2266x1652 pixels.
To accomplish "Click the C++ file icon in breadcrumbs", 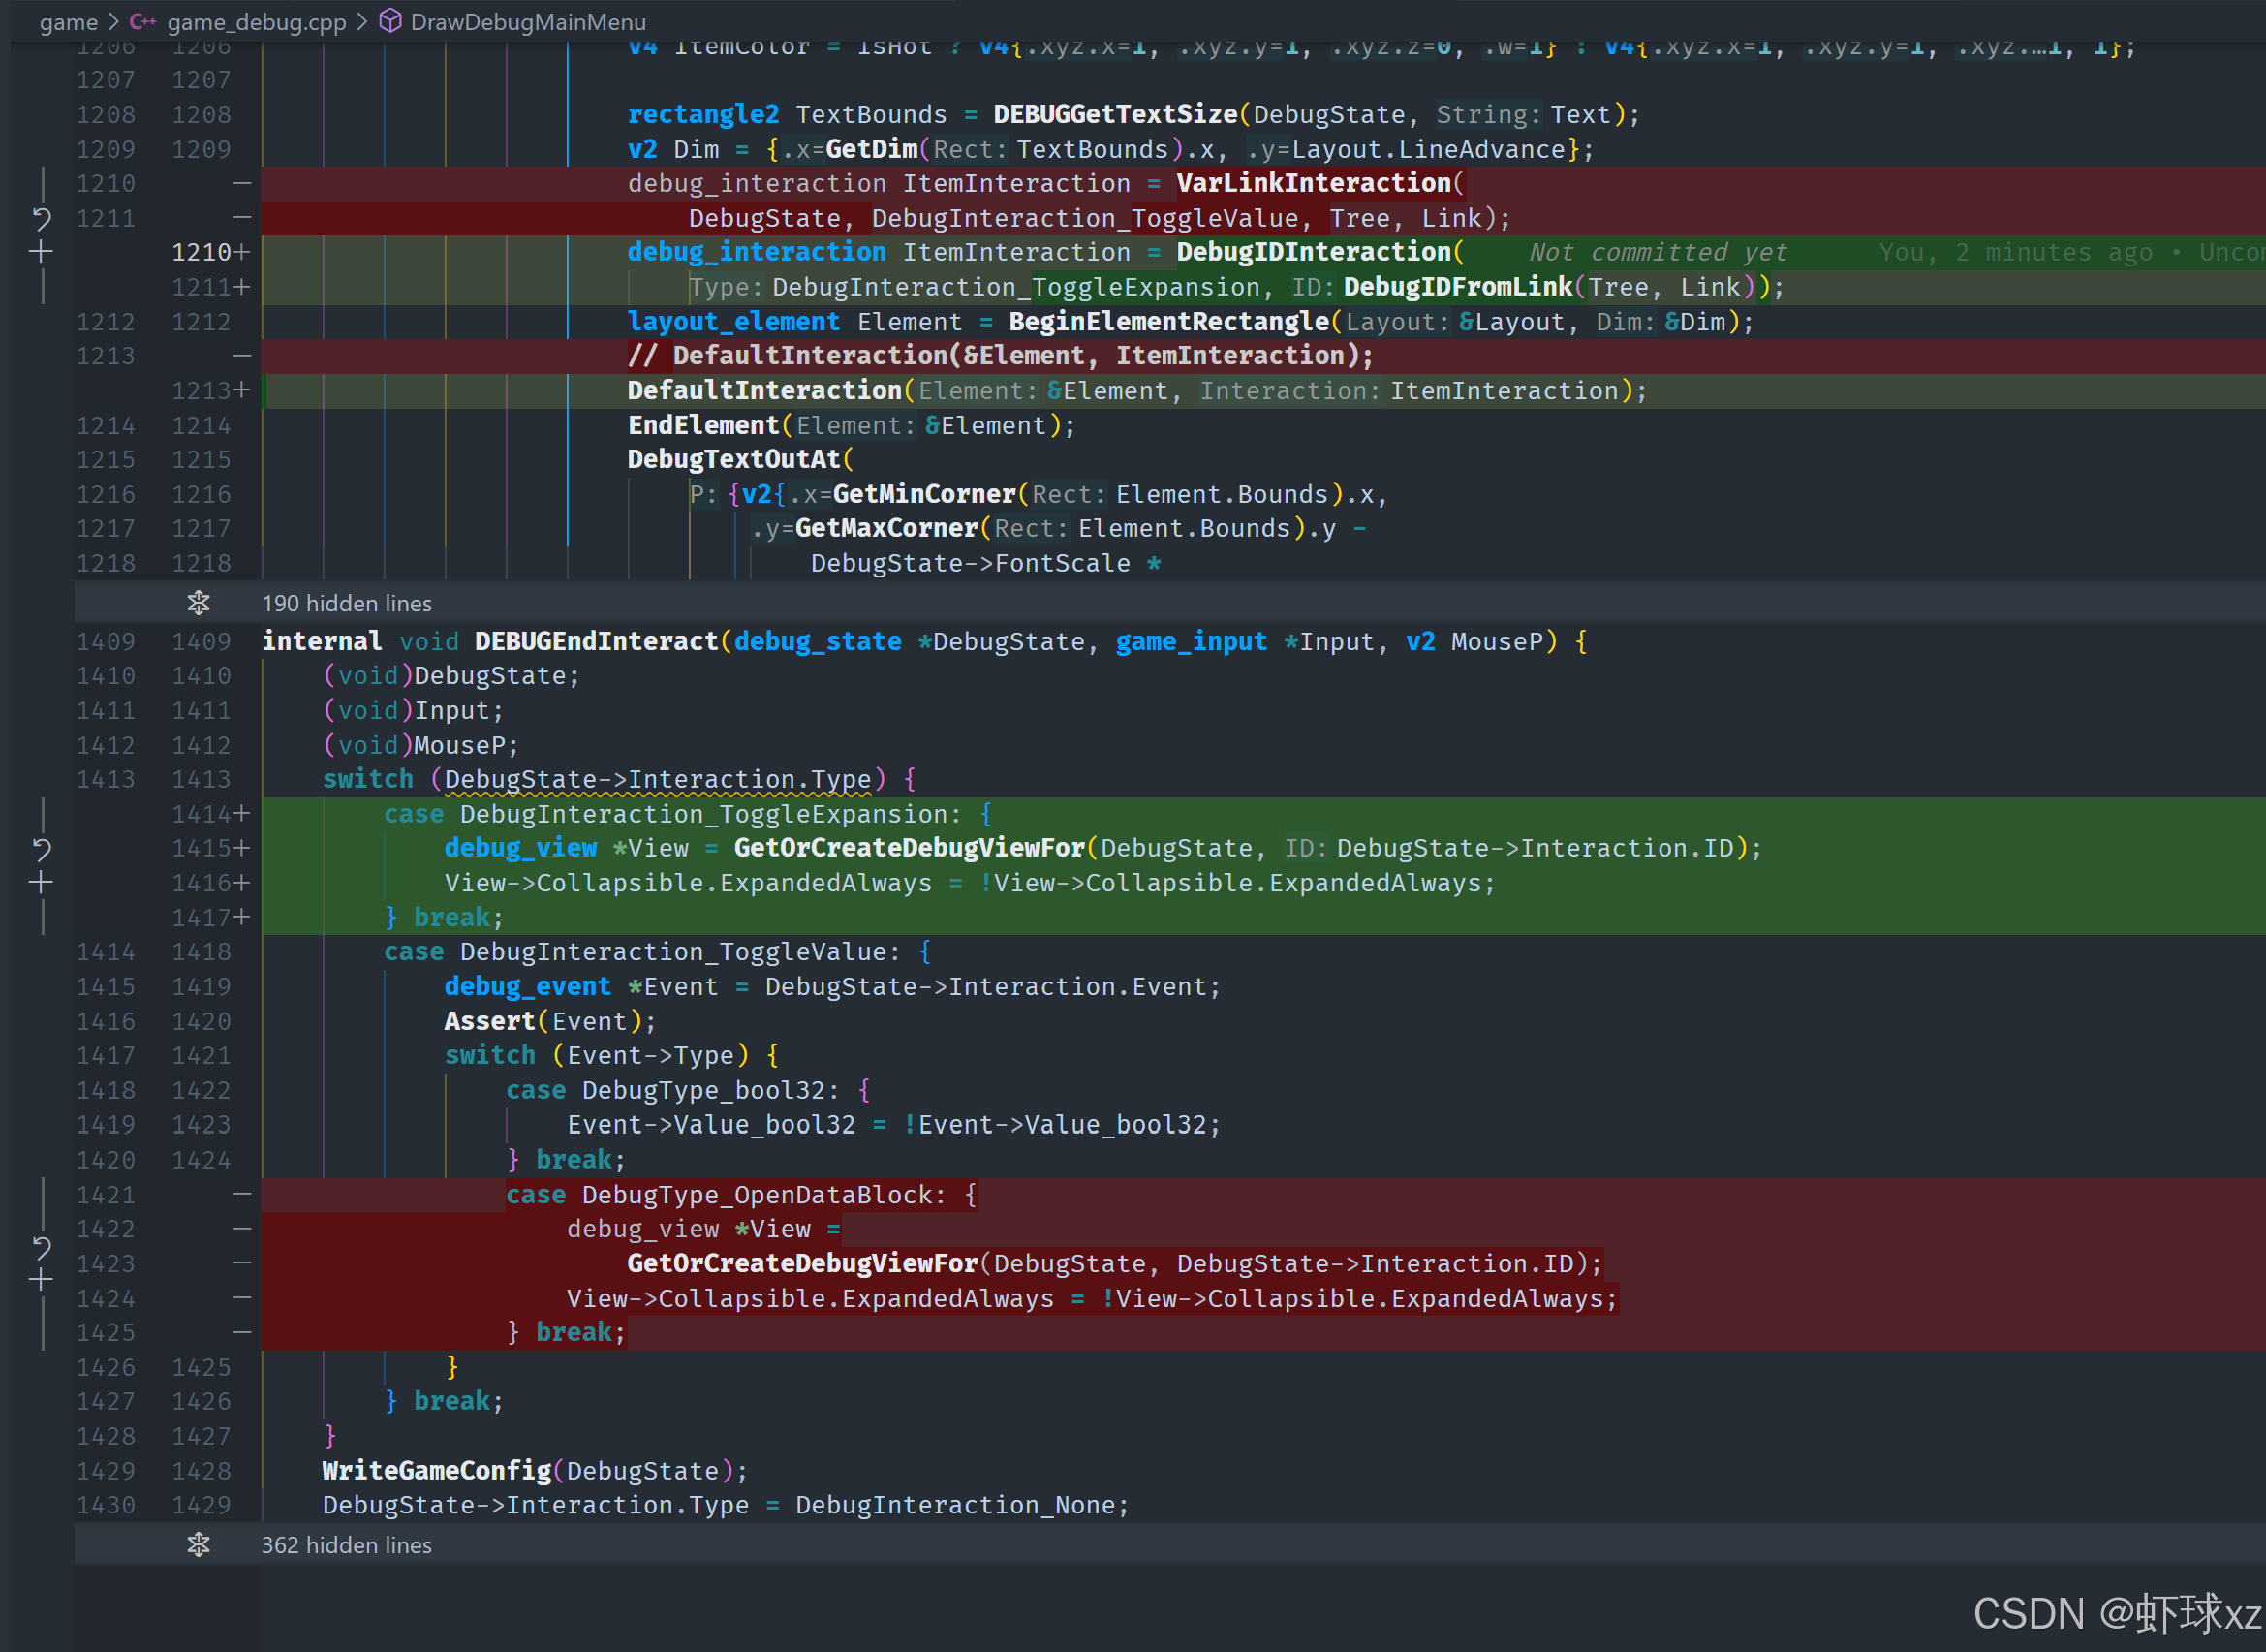I will tap(142, 22).
